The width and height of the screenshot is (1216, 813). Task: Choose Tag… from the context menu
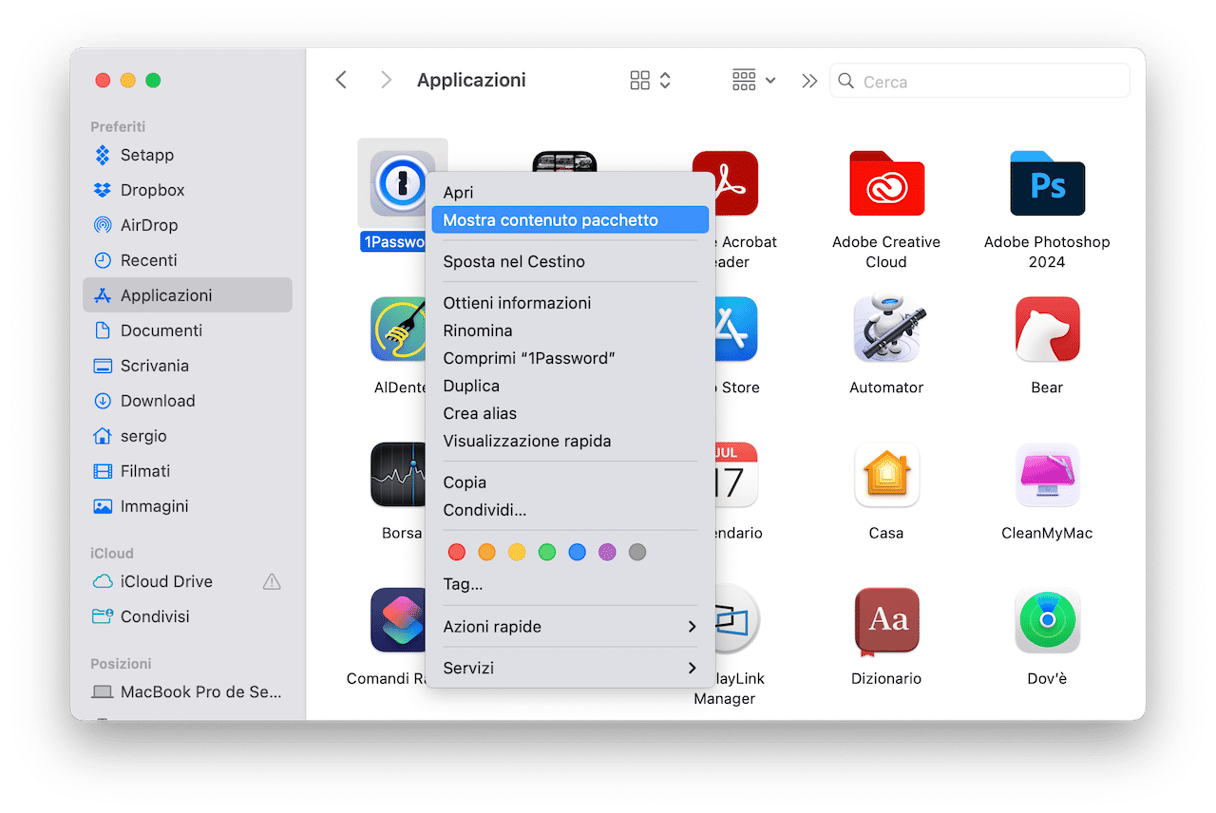[570, 584]
